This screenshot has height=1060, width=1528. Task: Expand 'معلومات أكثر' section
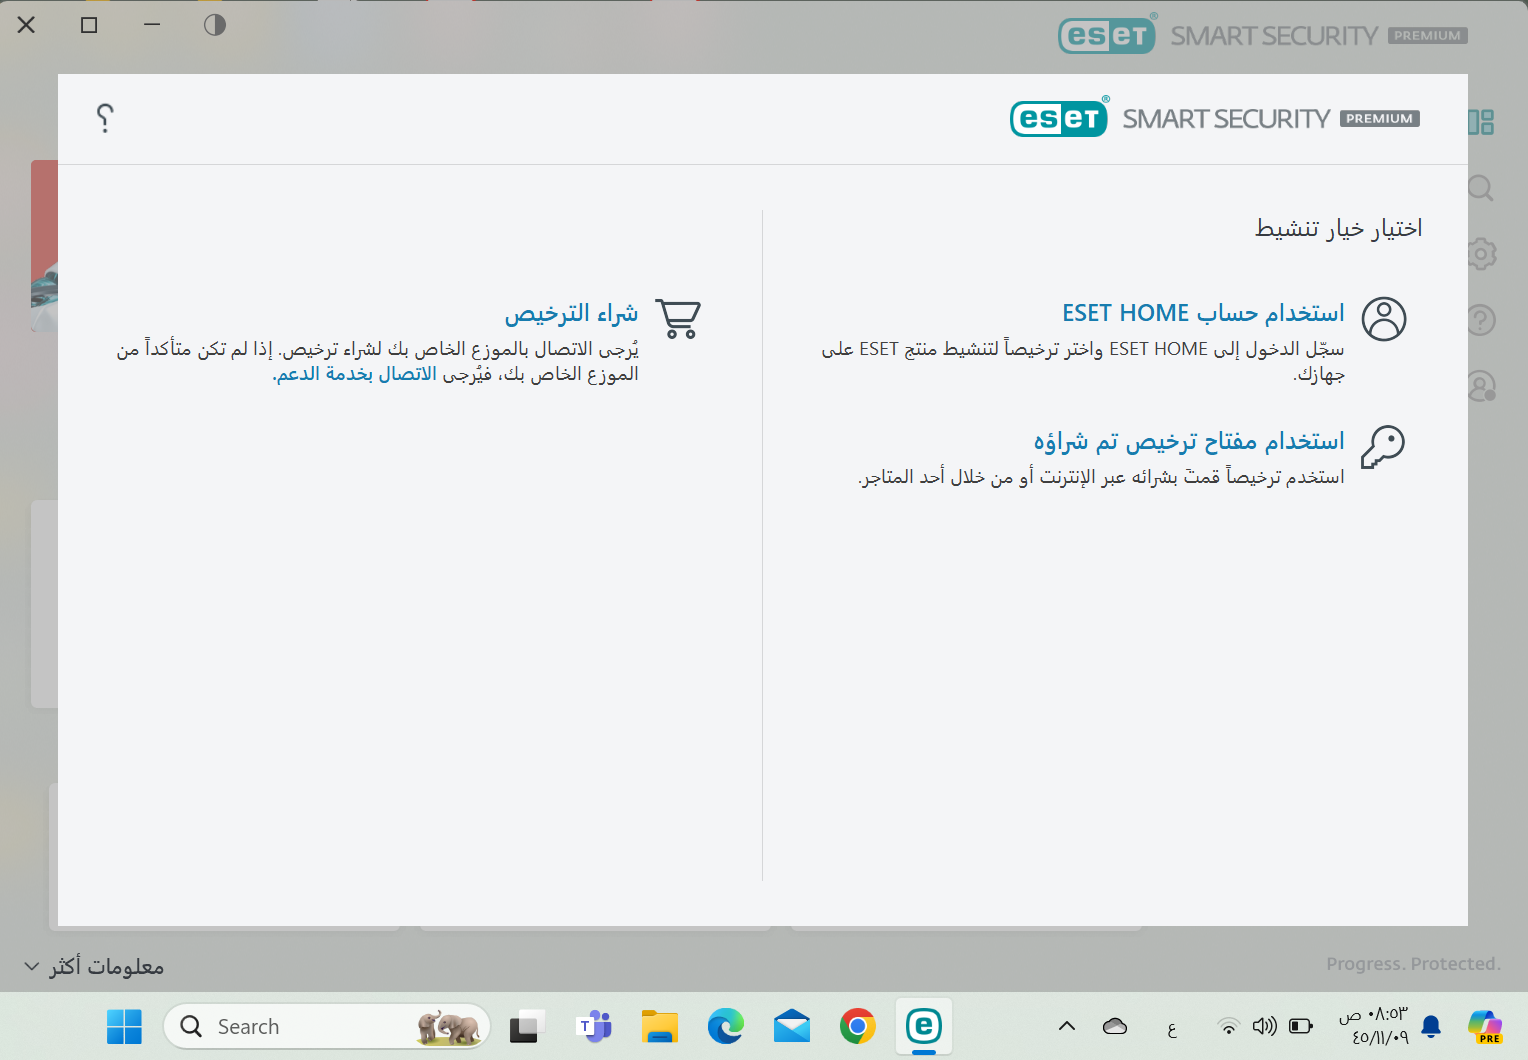click(x=94, y=966)
